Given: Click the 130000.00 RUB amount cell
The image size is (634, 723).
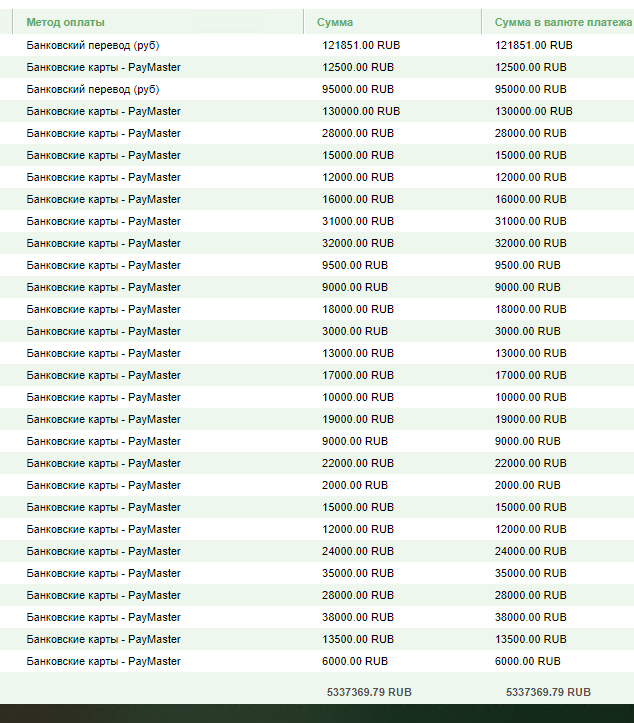Looking at the screenshot, I should click(x=361, y=111).
